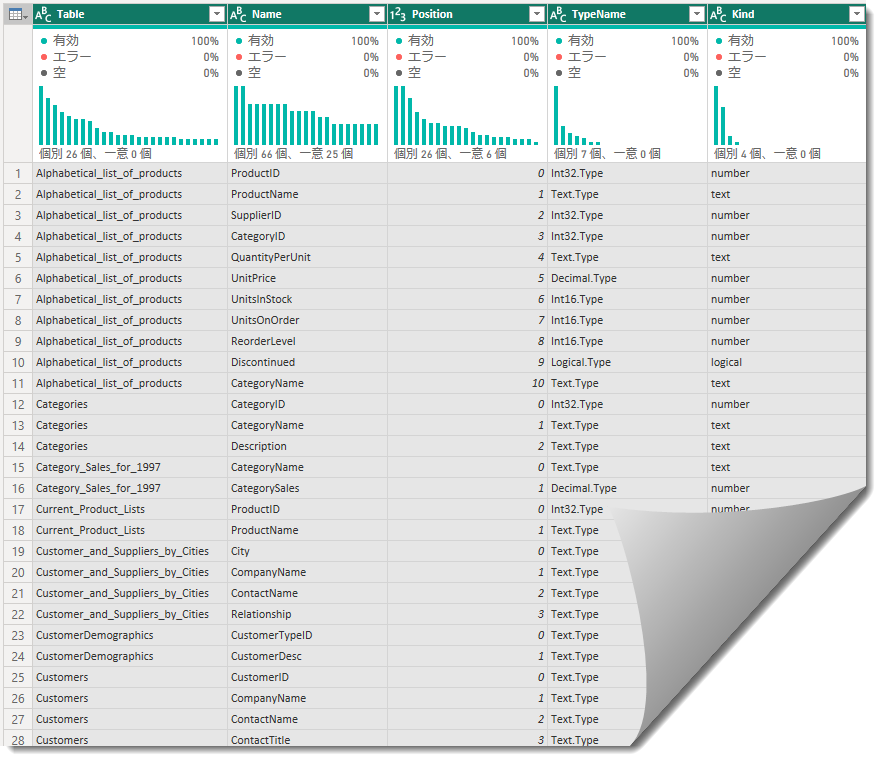Change the numeric type icon on Position column

tap(398, 15)
